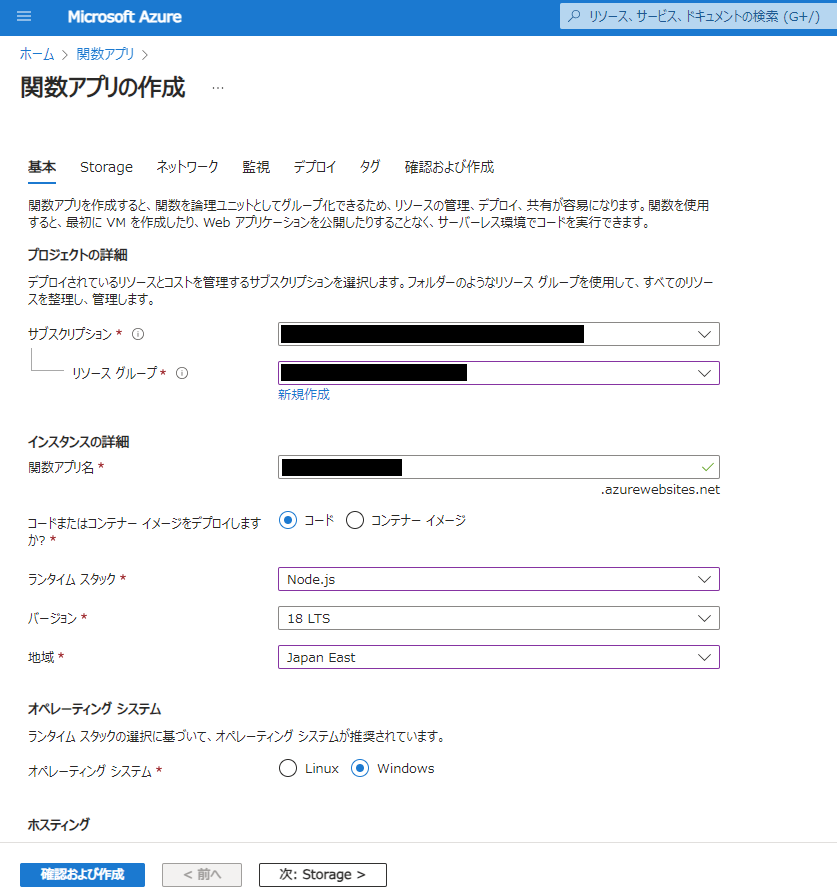This screenshot has width=837, height=896.
Task: Click the resource group info icon
Action: (182, 373)
